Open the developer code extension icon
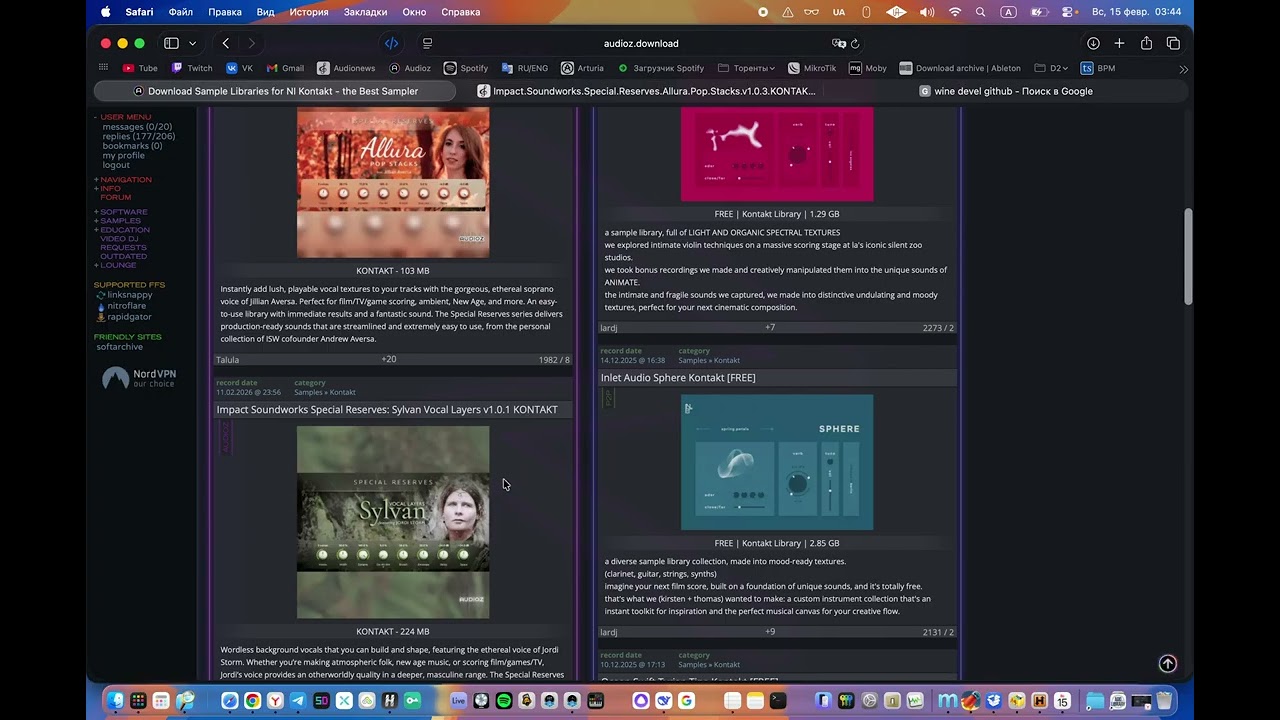This screenshot has height=720, width=1280. point(391,43)
